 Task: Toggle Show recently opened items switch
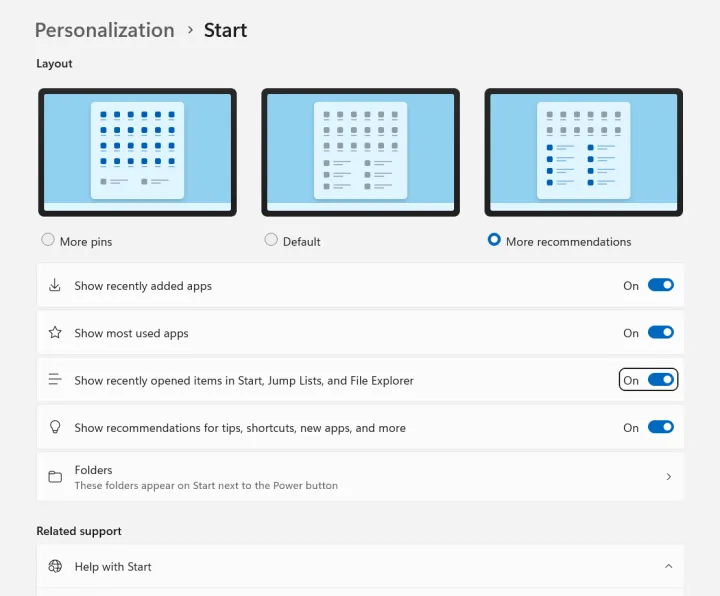click(660, 380)
